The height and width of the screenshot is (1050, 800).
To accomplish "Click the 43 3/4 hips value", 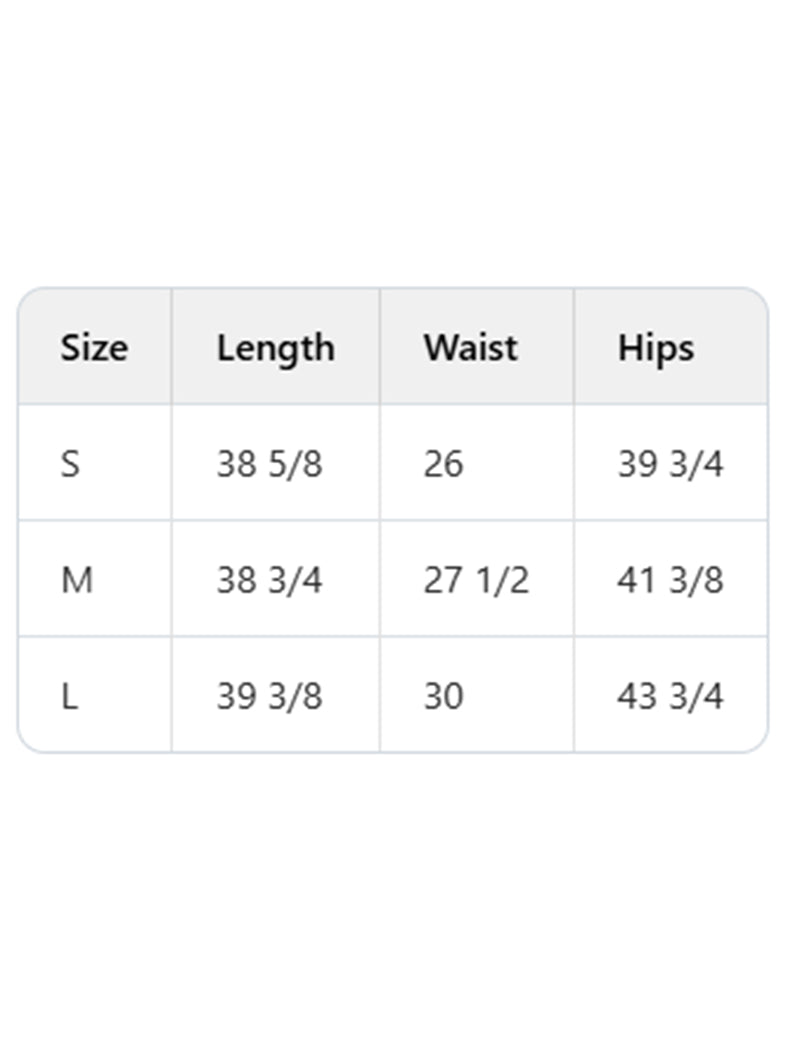I will click(670, 696).
